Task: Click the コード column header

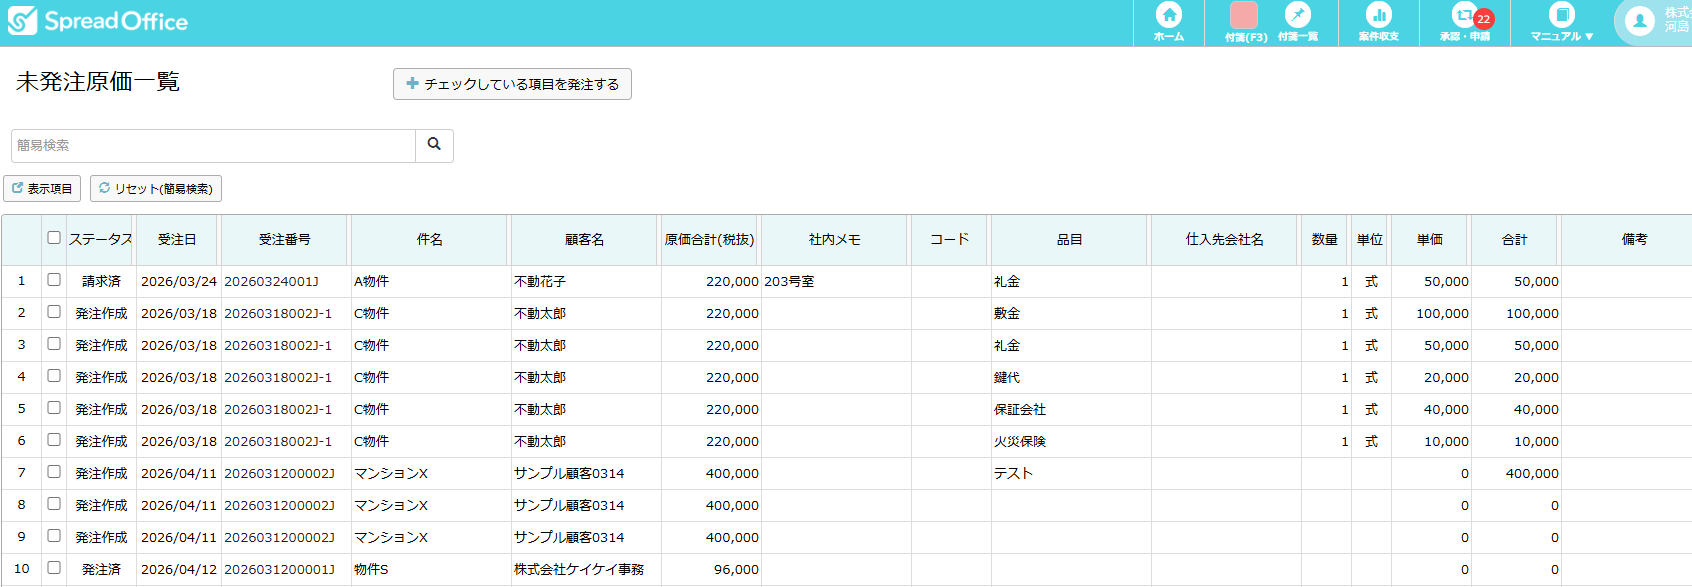Action: 950,239
